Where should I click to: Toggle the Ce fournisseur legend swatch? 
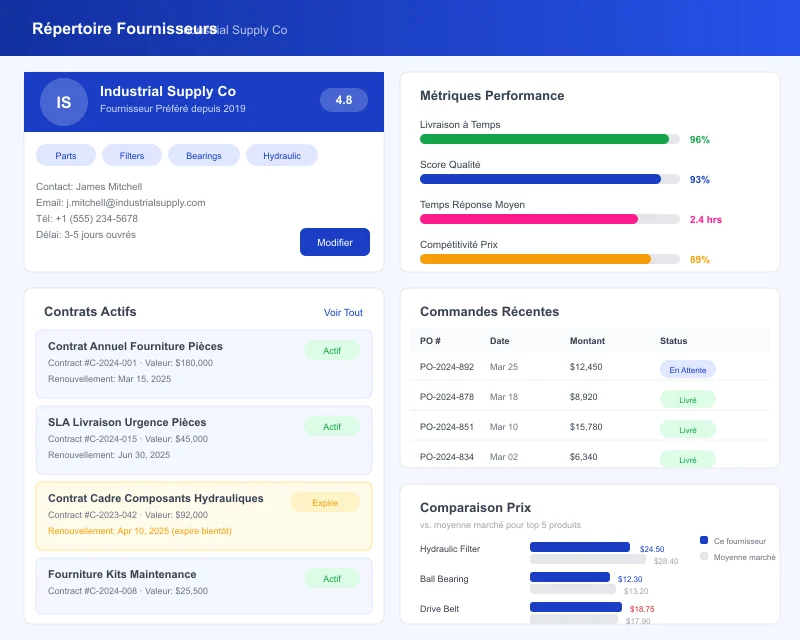(x=702, y=539)
